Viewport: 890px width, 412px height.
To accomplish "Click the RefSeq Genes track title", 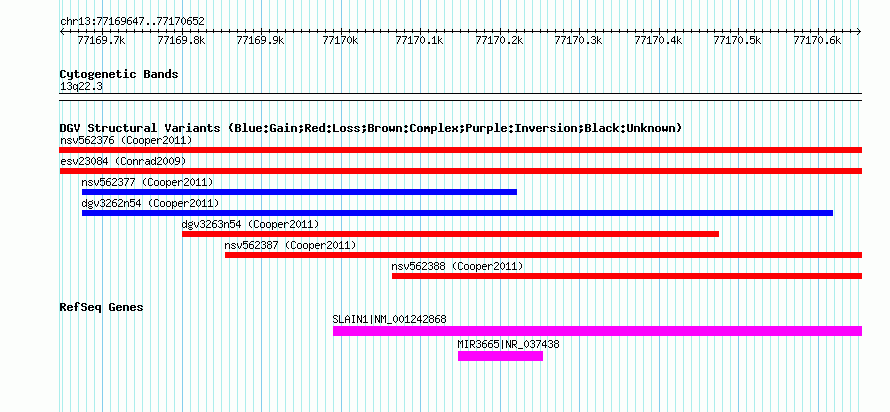I will [102, 308].
